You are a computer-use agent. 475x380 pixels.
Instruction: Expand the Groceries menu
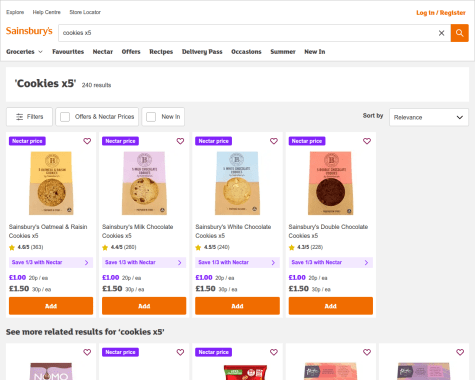tap(24, 52)
